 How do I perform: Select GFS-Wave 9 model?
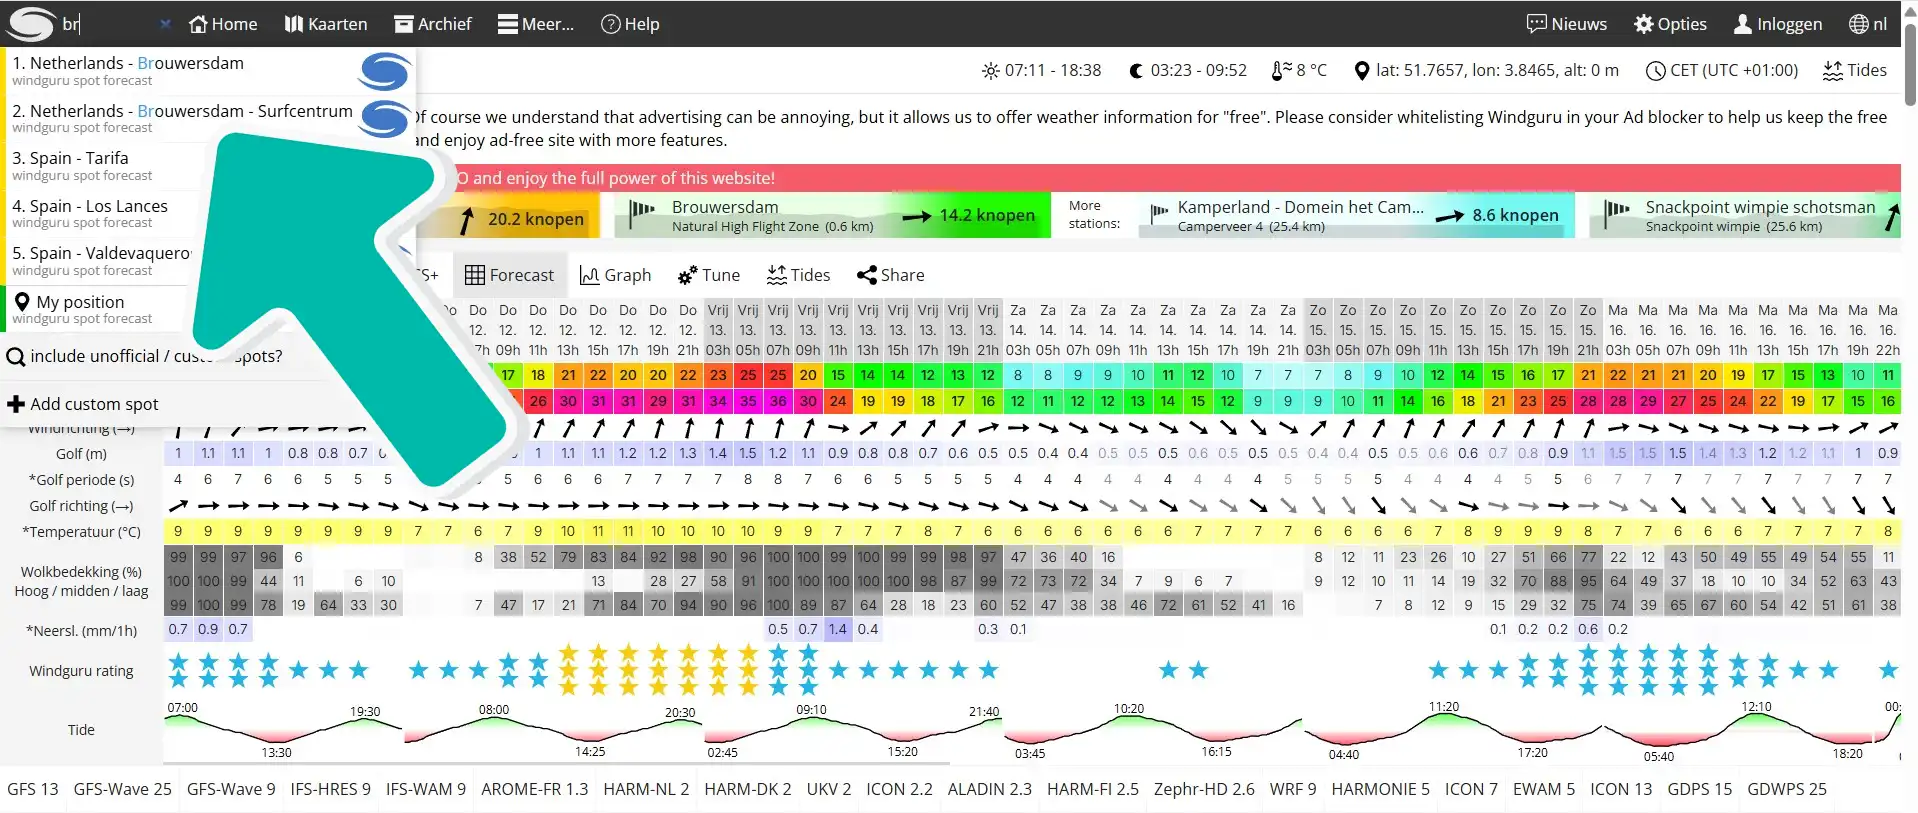[231, 789]
